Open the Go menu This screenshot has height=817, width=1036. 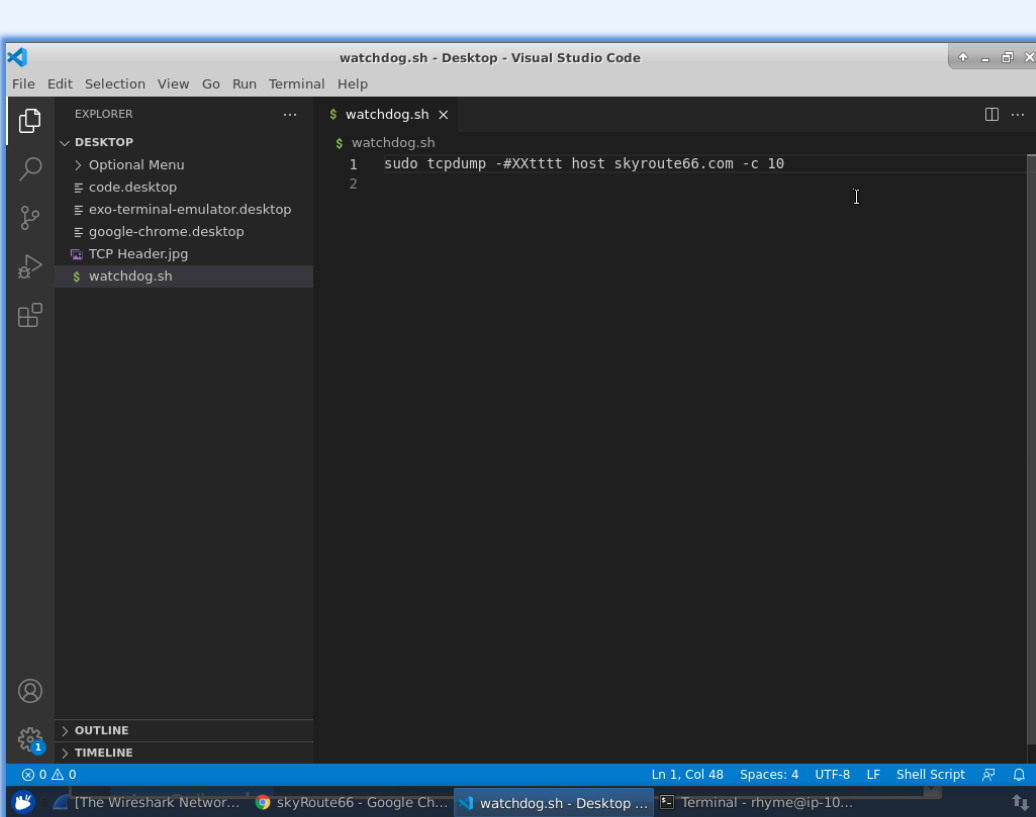pyautogui.click(x=211, y=84)
